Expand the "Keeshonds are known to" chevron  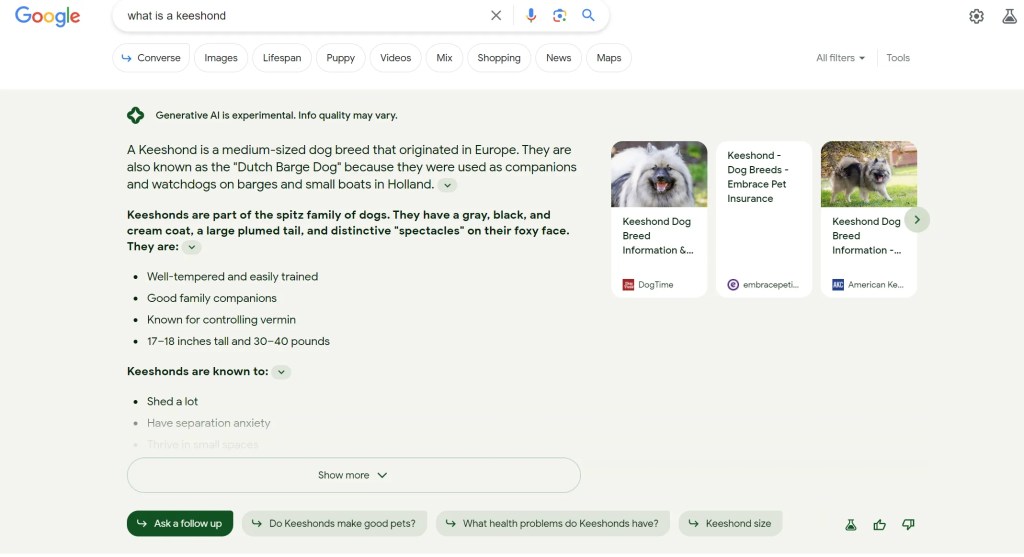[x=282, y=372]
